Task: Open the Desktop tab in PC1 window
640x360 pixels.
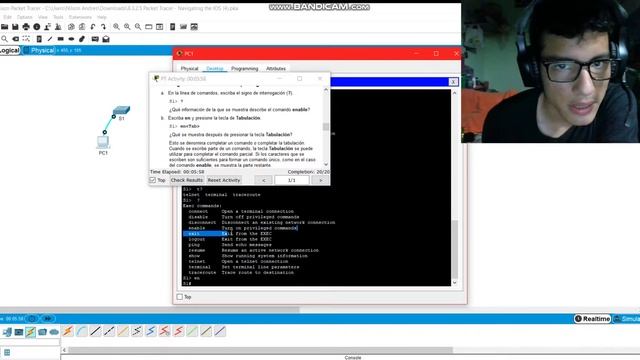Action: 215,69
